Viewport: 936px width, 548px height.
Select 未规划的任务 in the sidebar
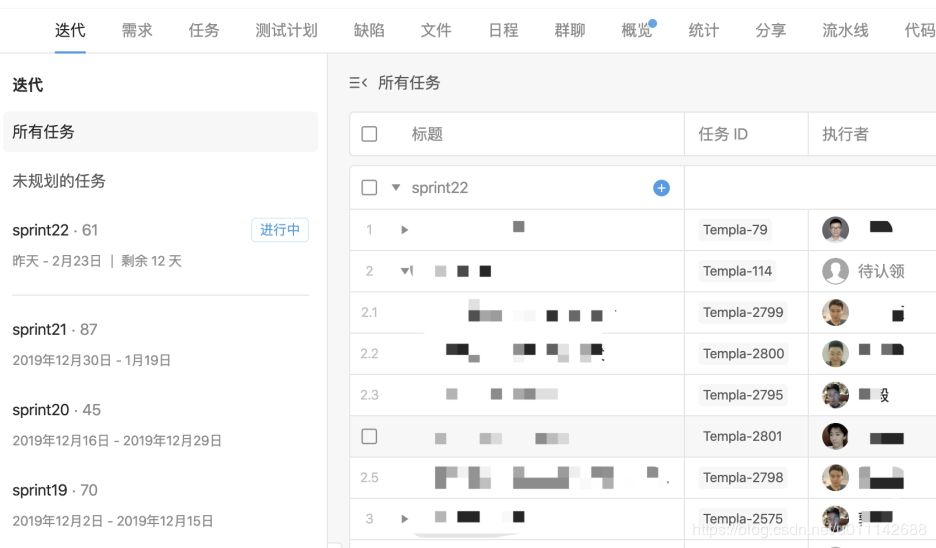[x=58, y=181]
